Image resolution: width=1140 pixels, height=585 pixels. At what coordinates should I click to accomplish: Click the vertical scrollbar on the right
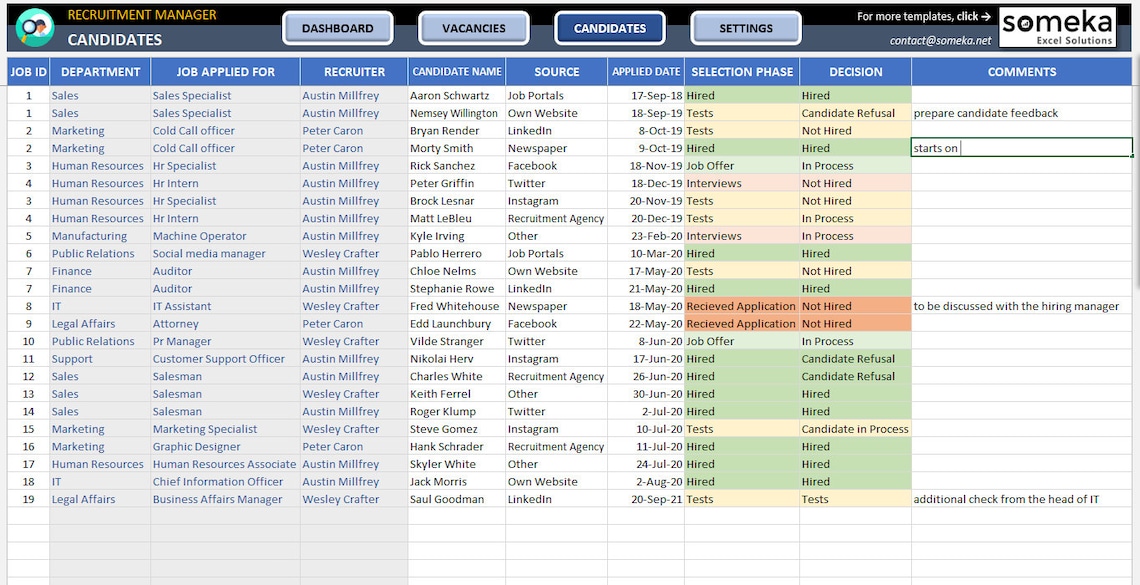(1135, 300)
